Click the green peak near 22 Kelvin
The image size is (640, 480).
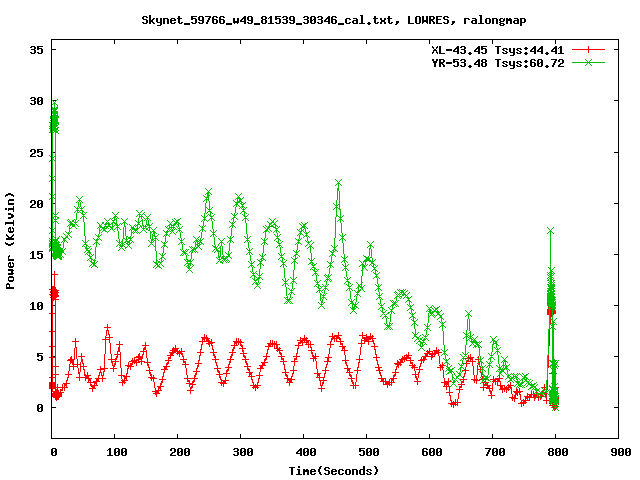[338, 182]
